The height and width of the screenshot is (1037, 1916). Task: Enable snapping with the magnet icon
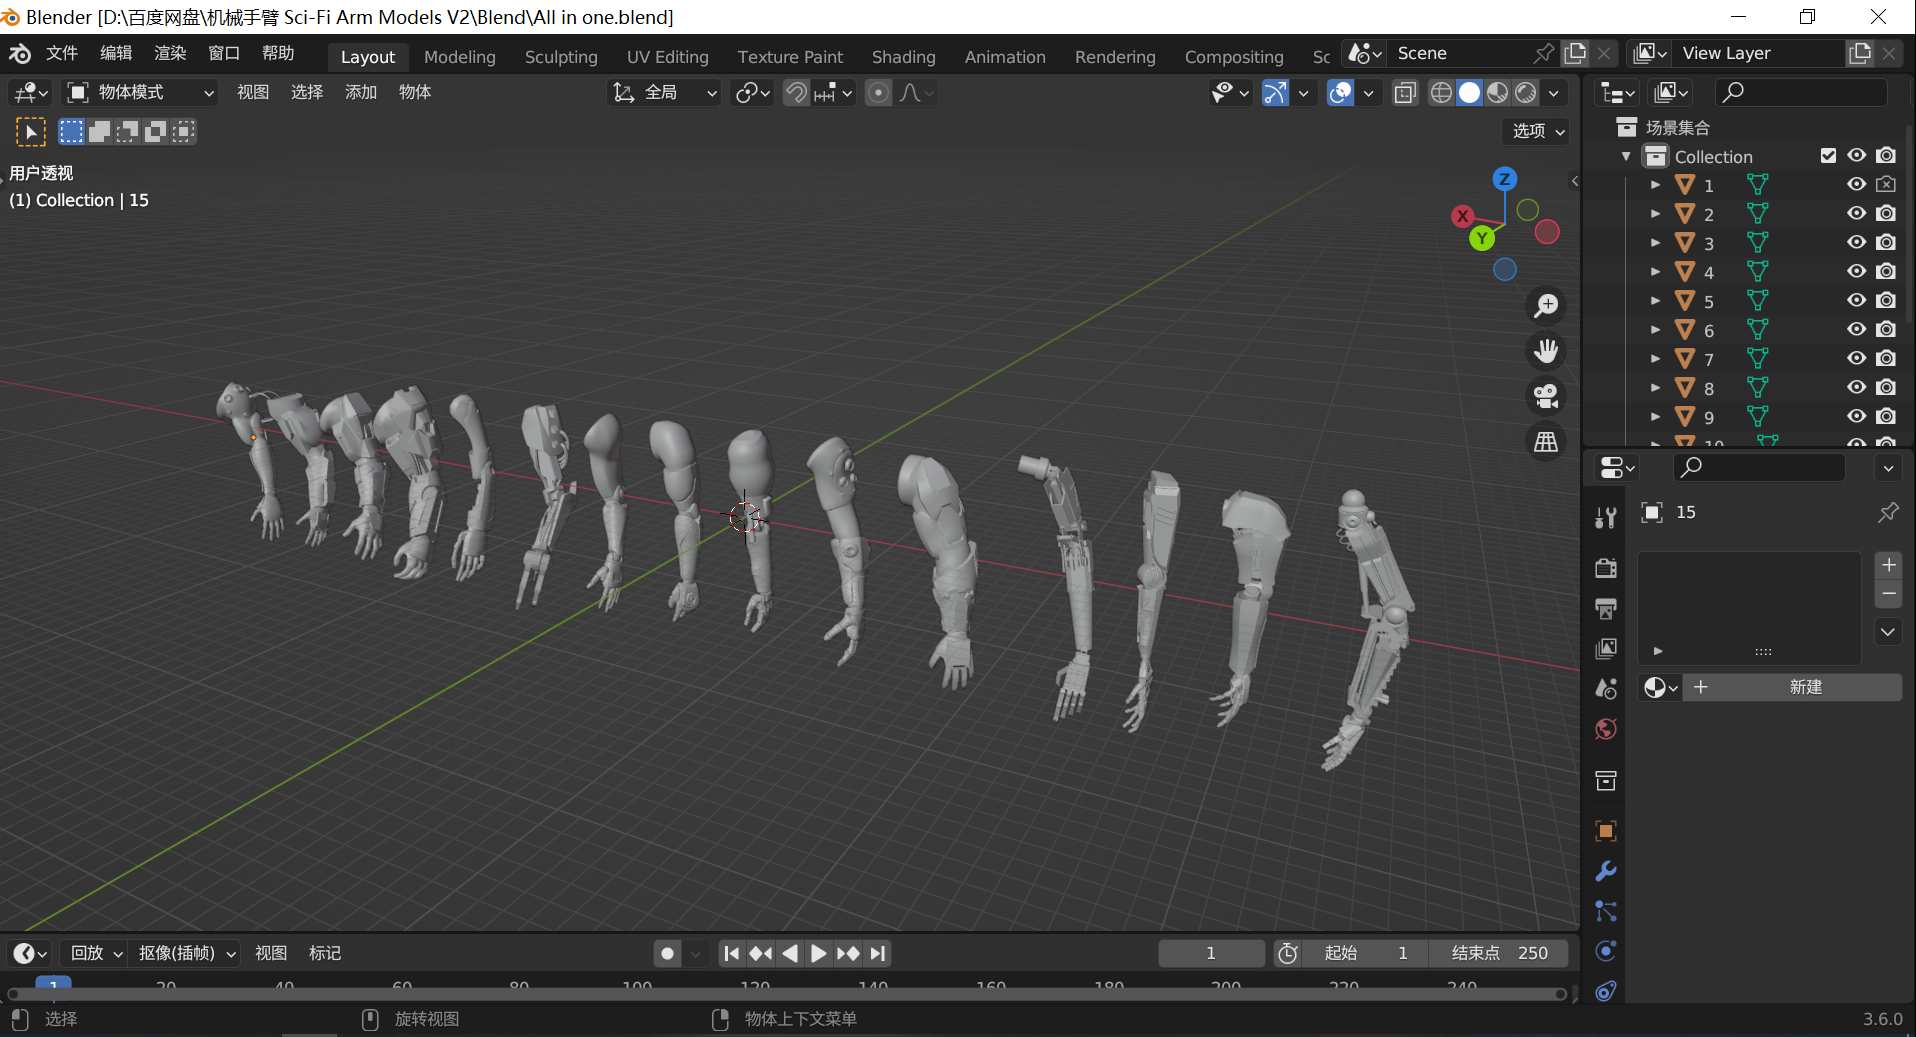tap(796, 93)
